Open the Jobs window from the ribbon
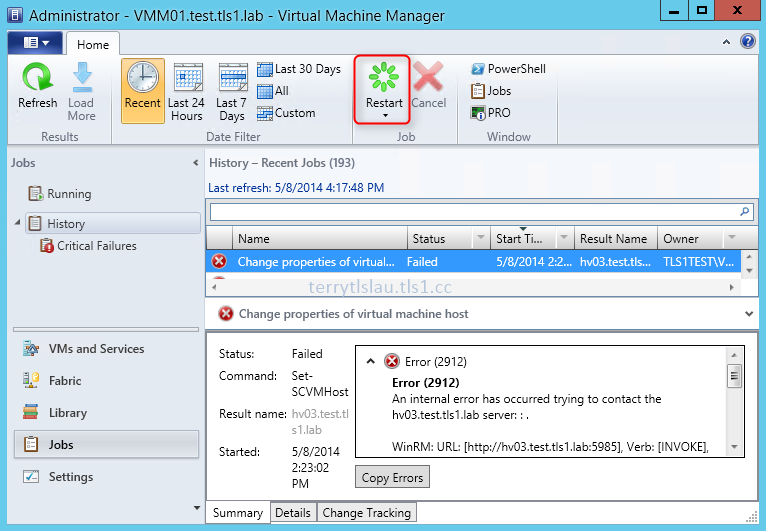The image size is (766, 531). (x=491, y=91)
